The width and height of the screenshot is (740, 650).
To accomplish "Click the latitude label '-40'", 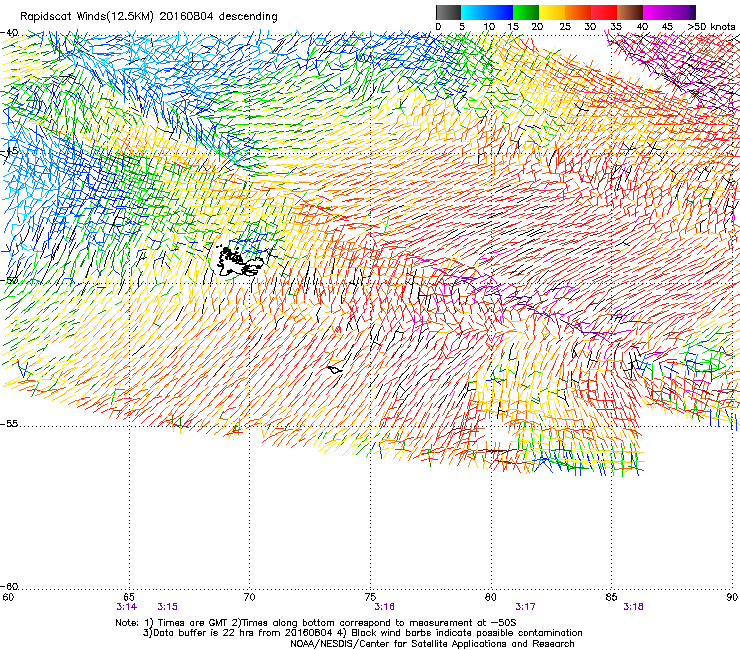I will point(9,33).
